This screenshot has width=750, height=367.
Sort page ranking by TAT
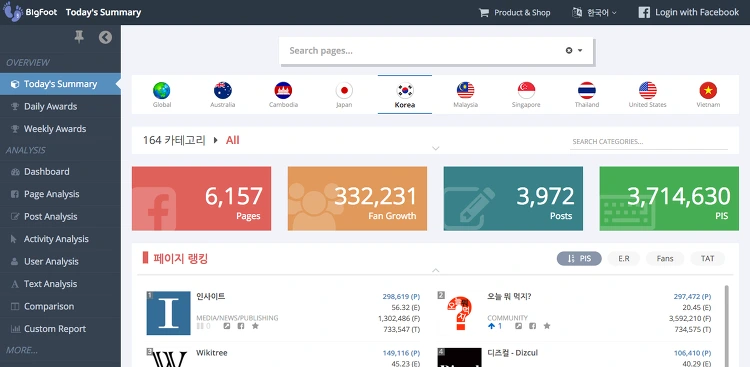(707, 259)
